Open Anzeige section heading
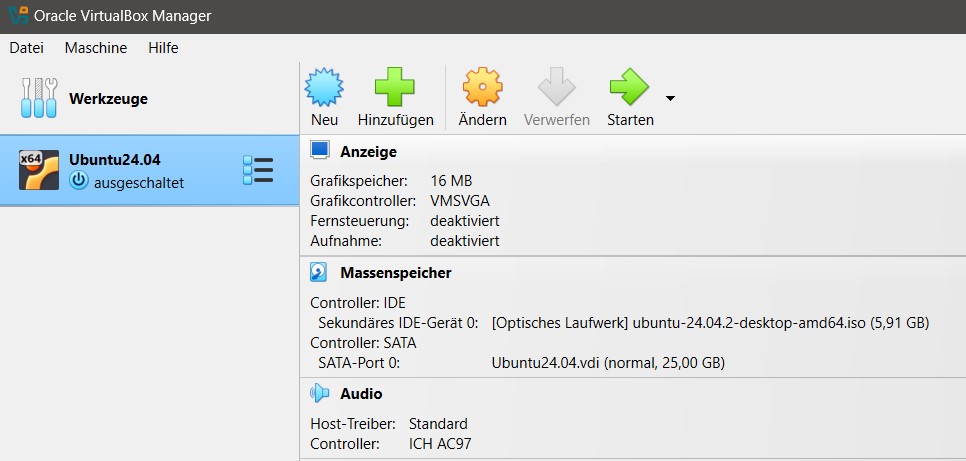Screen dimensions: 966x461 [368, 152]
